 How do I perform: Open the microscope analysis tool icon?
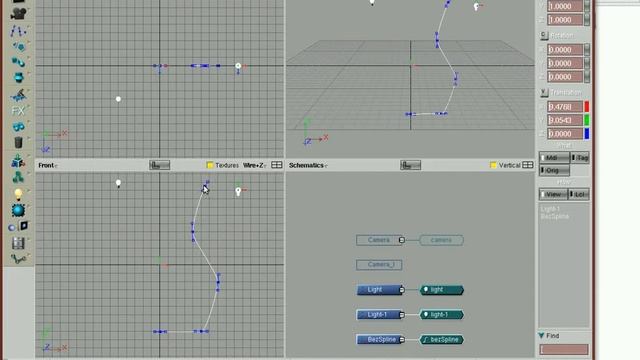[18, 95]
